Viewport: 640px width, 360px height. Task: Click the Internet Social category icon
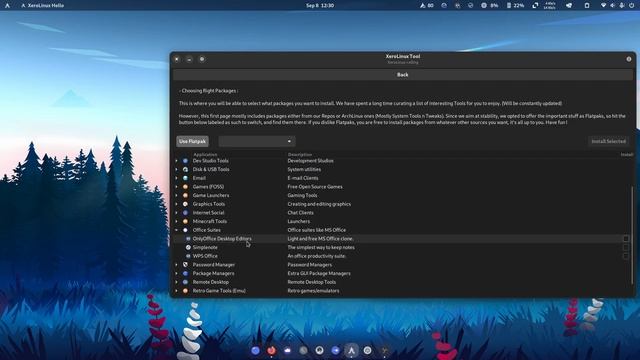point(185,213)
